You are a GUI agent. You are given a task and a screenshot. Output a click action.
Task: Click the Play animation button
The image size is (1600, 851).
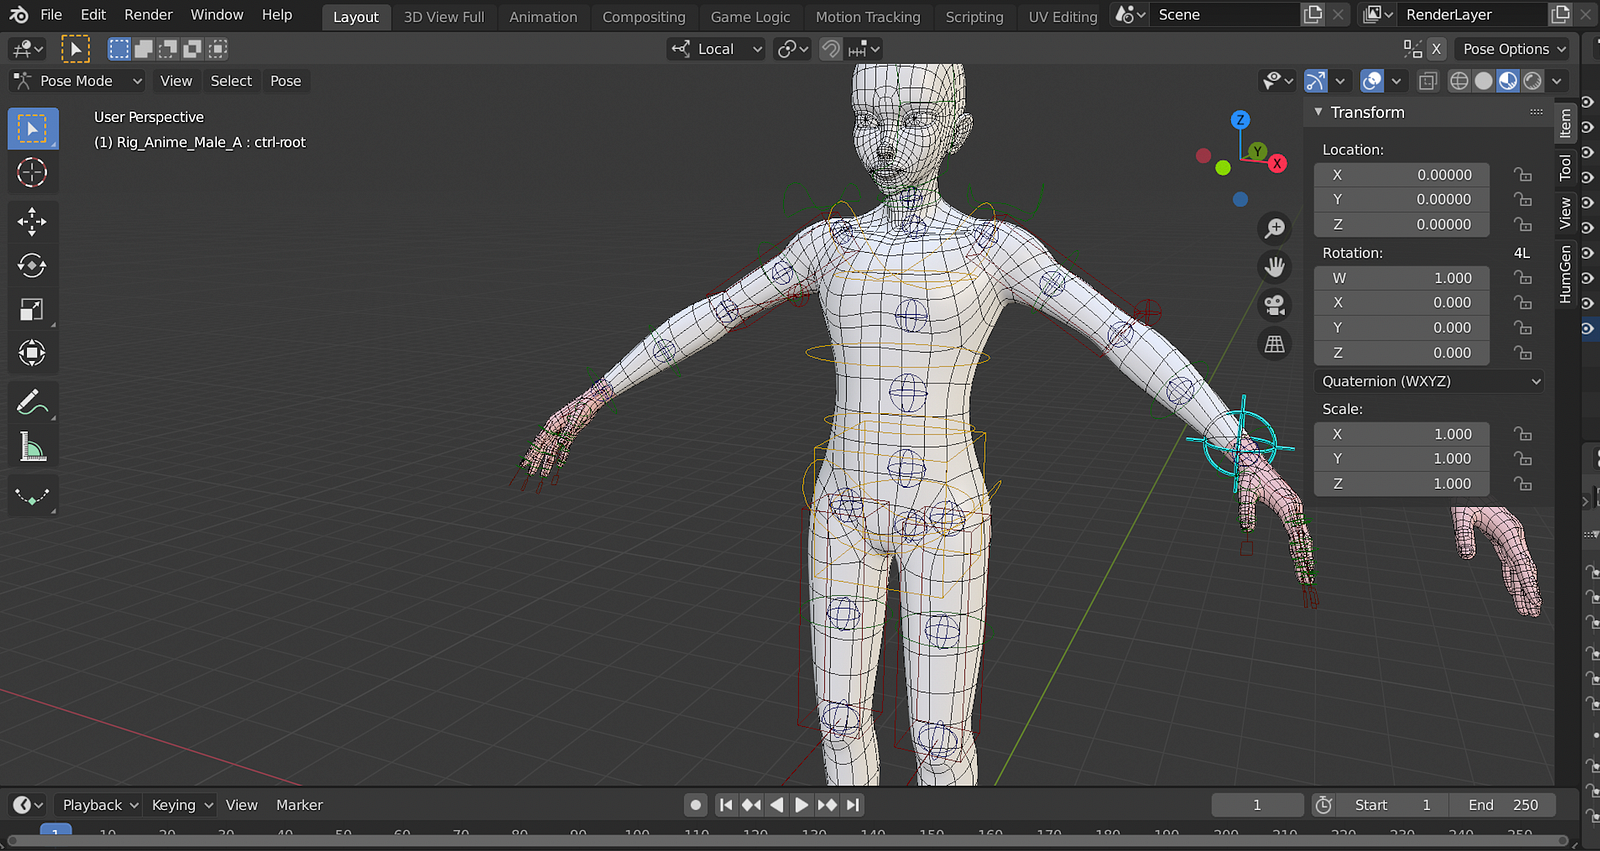click(x=801, y=805)
